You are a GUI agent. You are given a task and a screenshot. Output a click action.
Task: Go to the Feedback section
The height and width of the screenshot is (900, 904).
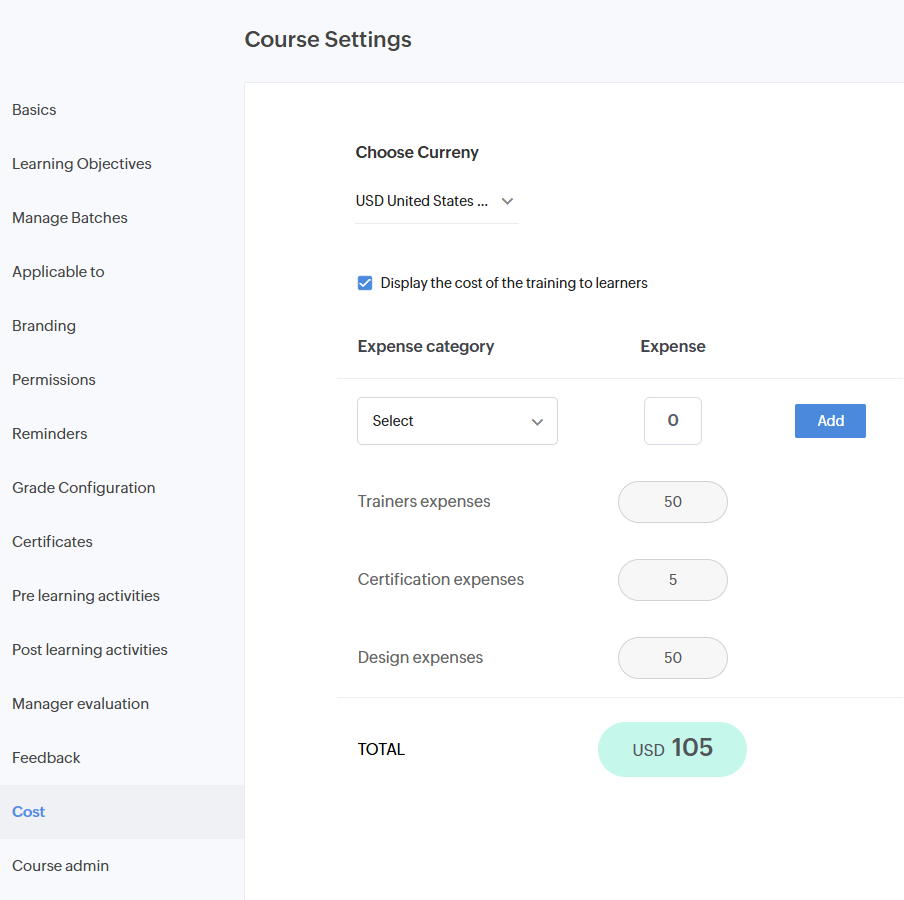pyautogui.click(x=46, y=758)
